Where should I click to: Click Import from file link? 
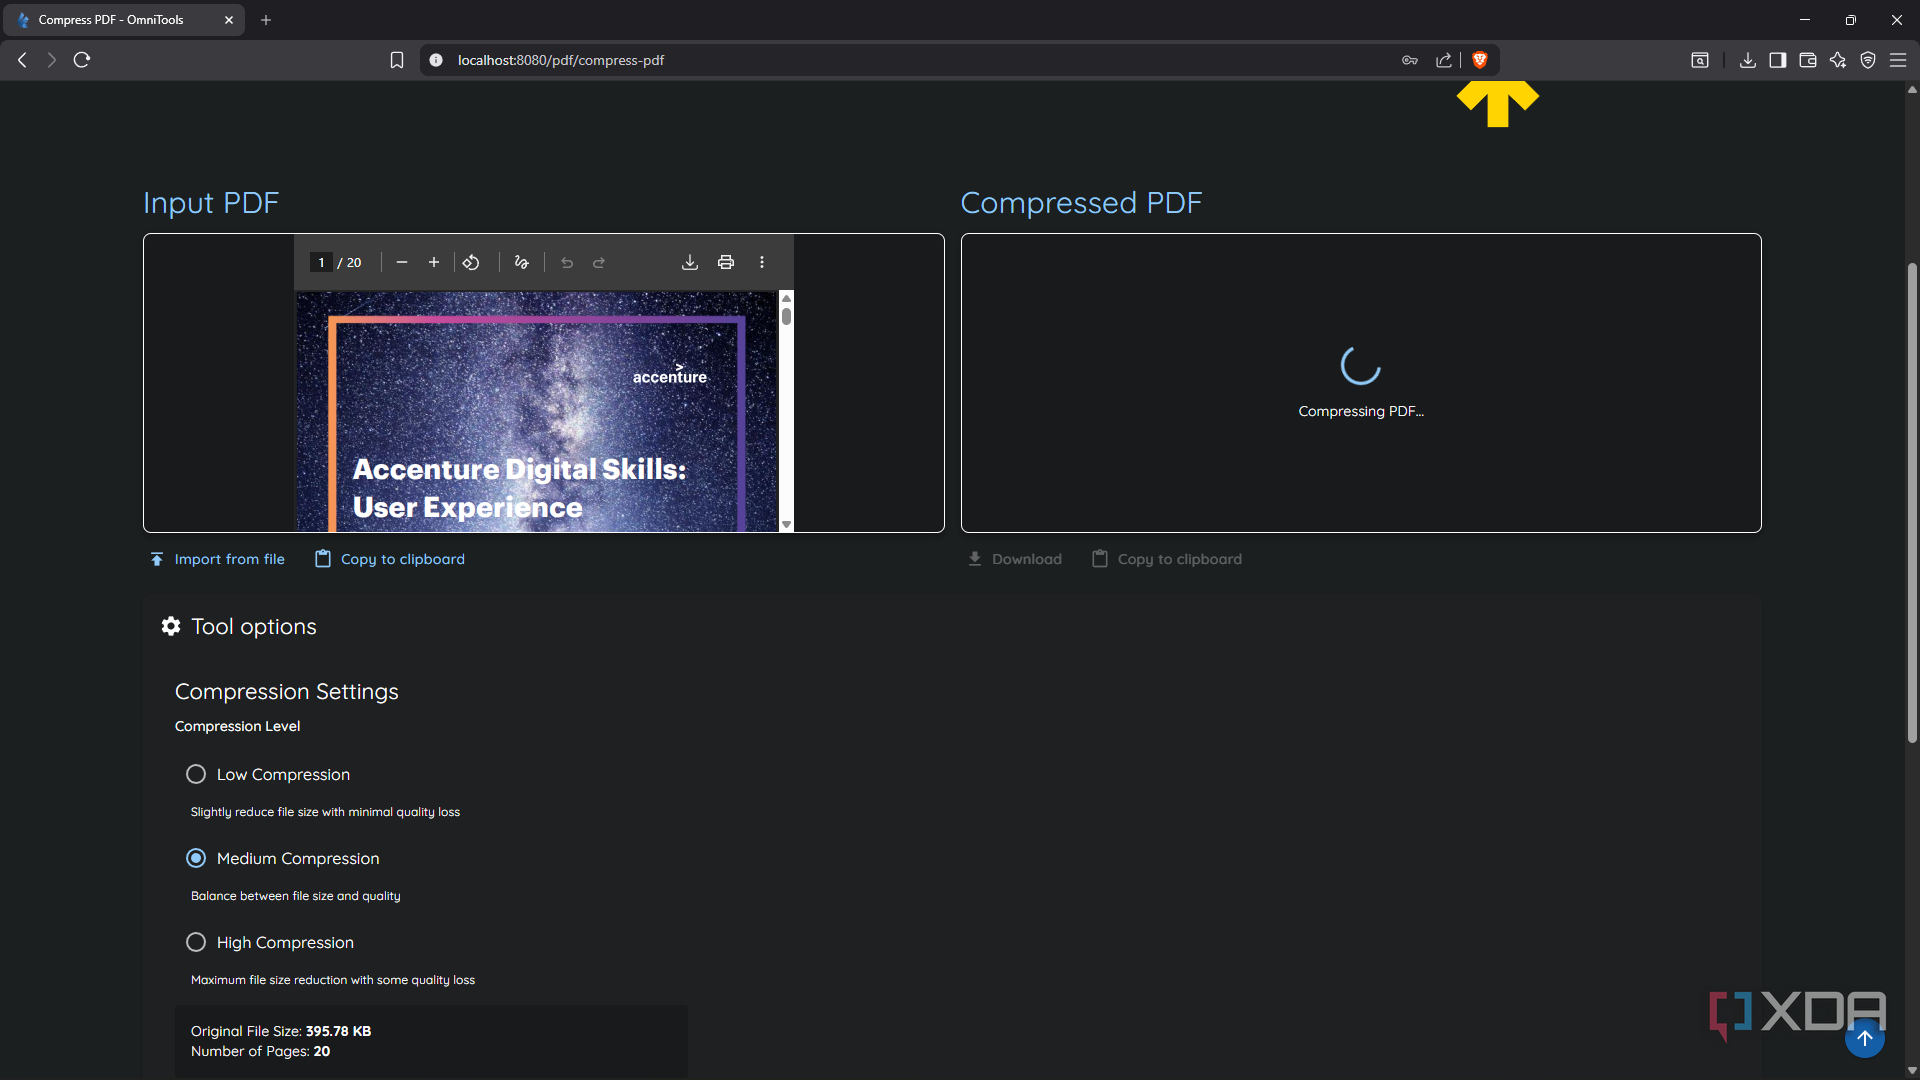pos(217,559)
